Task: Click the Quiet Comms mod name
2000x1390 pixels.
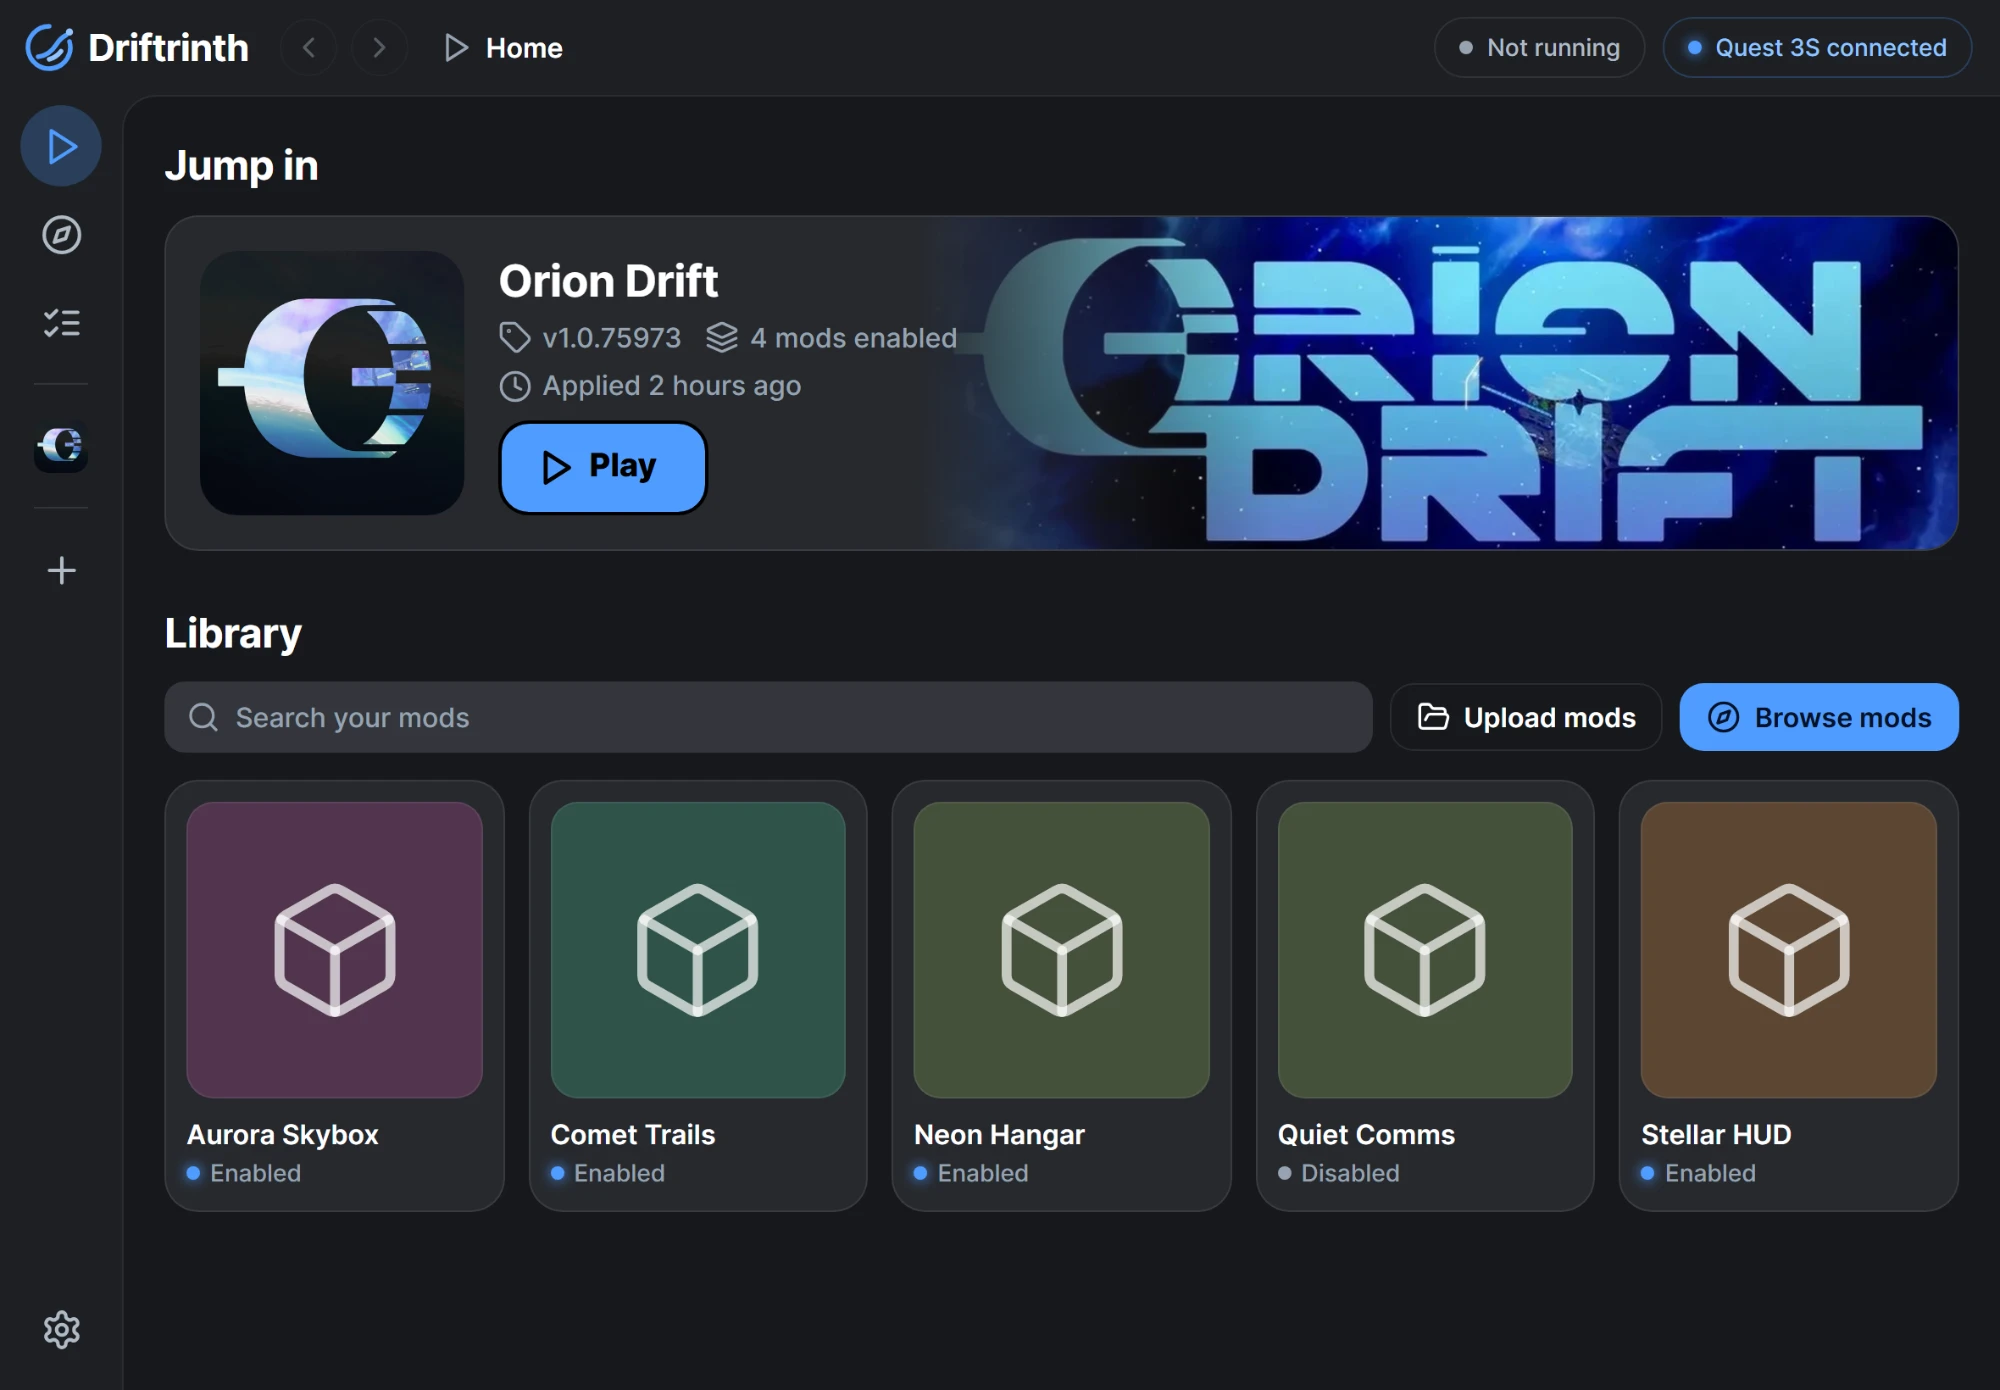Action: click(1366, 1135)
